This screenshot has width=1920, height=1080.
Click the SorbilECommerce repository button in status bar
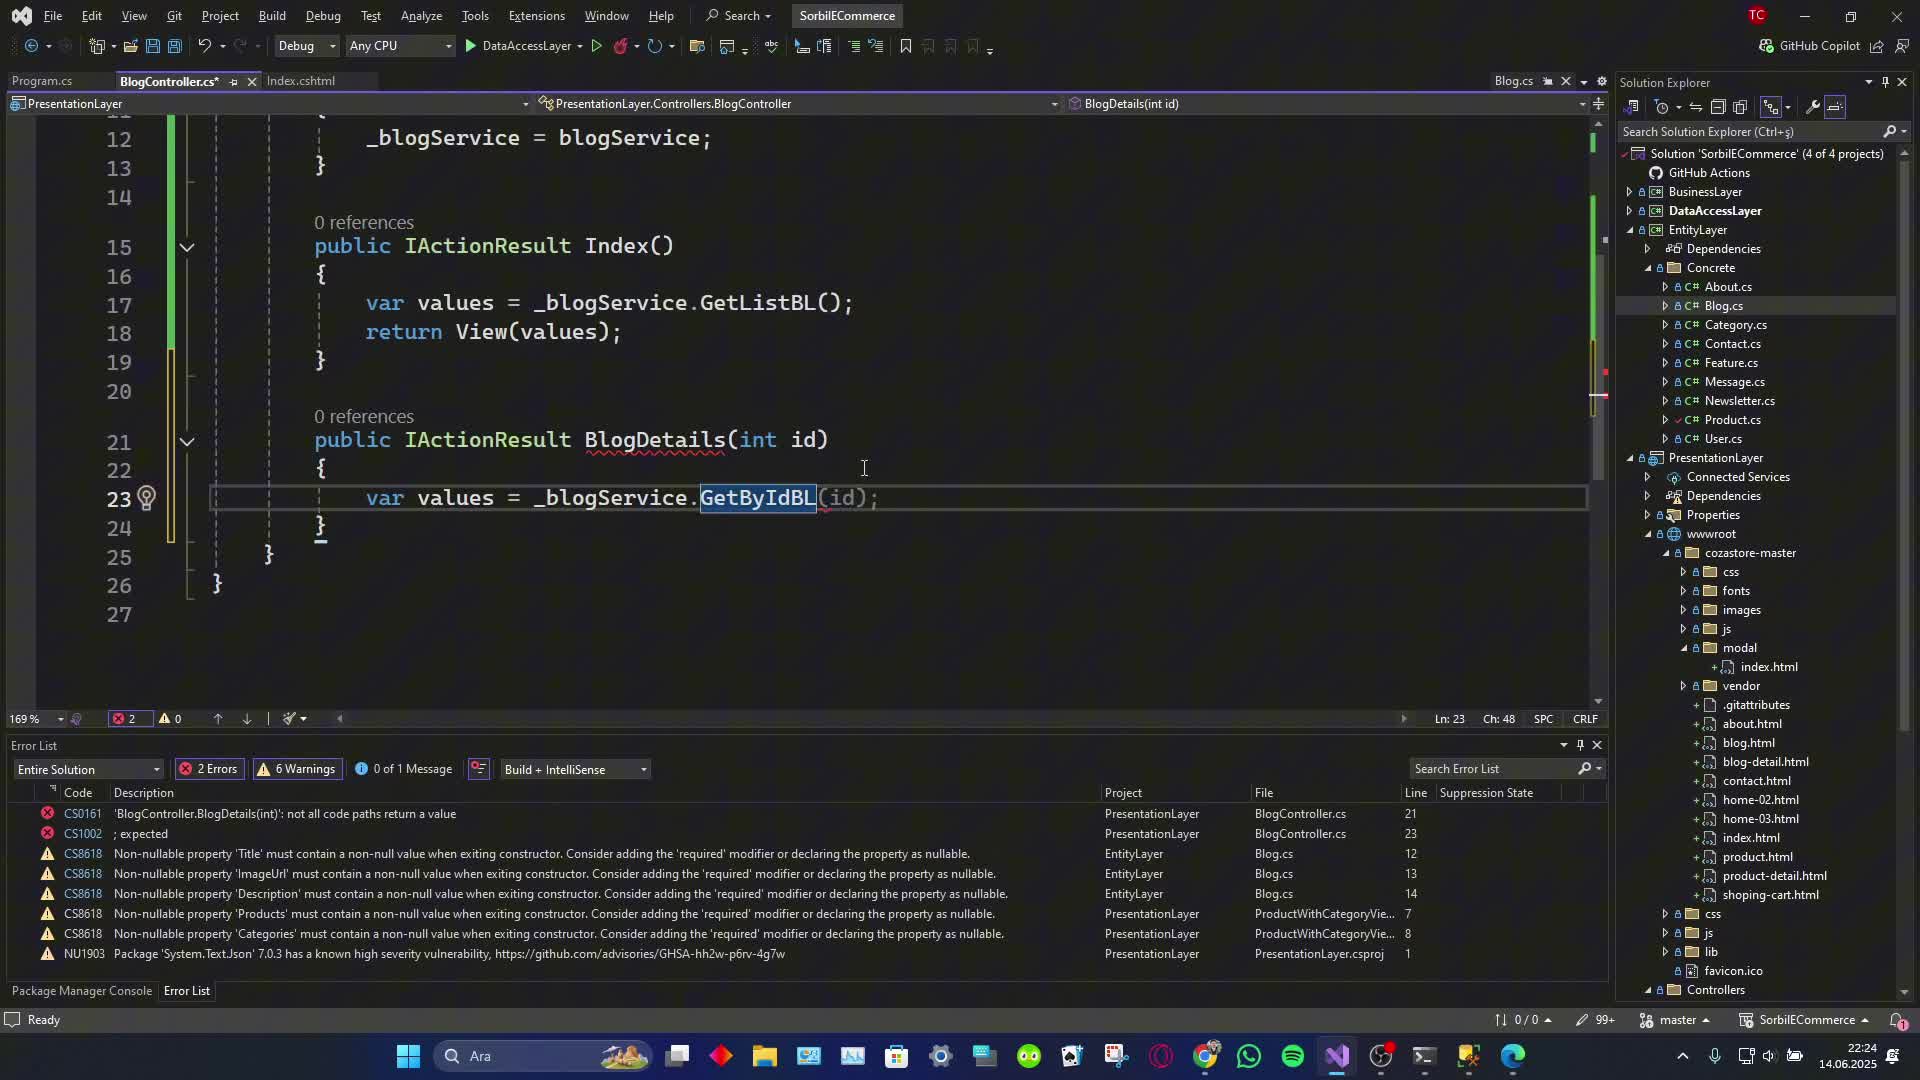(x=1805, y=1020)
